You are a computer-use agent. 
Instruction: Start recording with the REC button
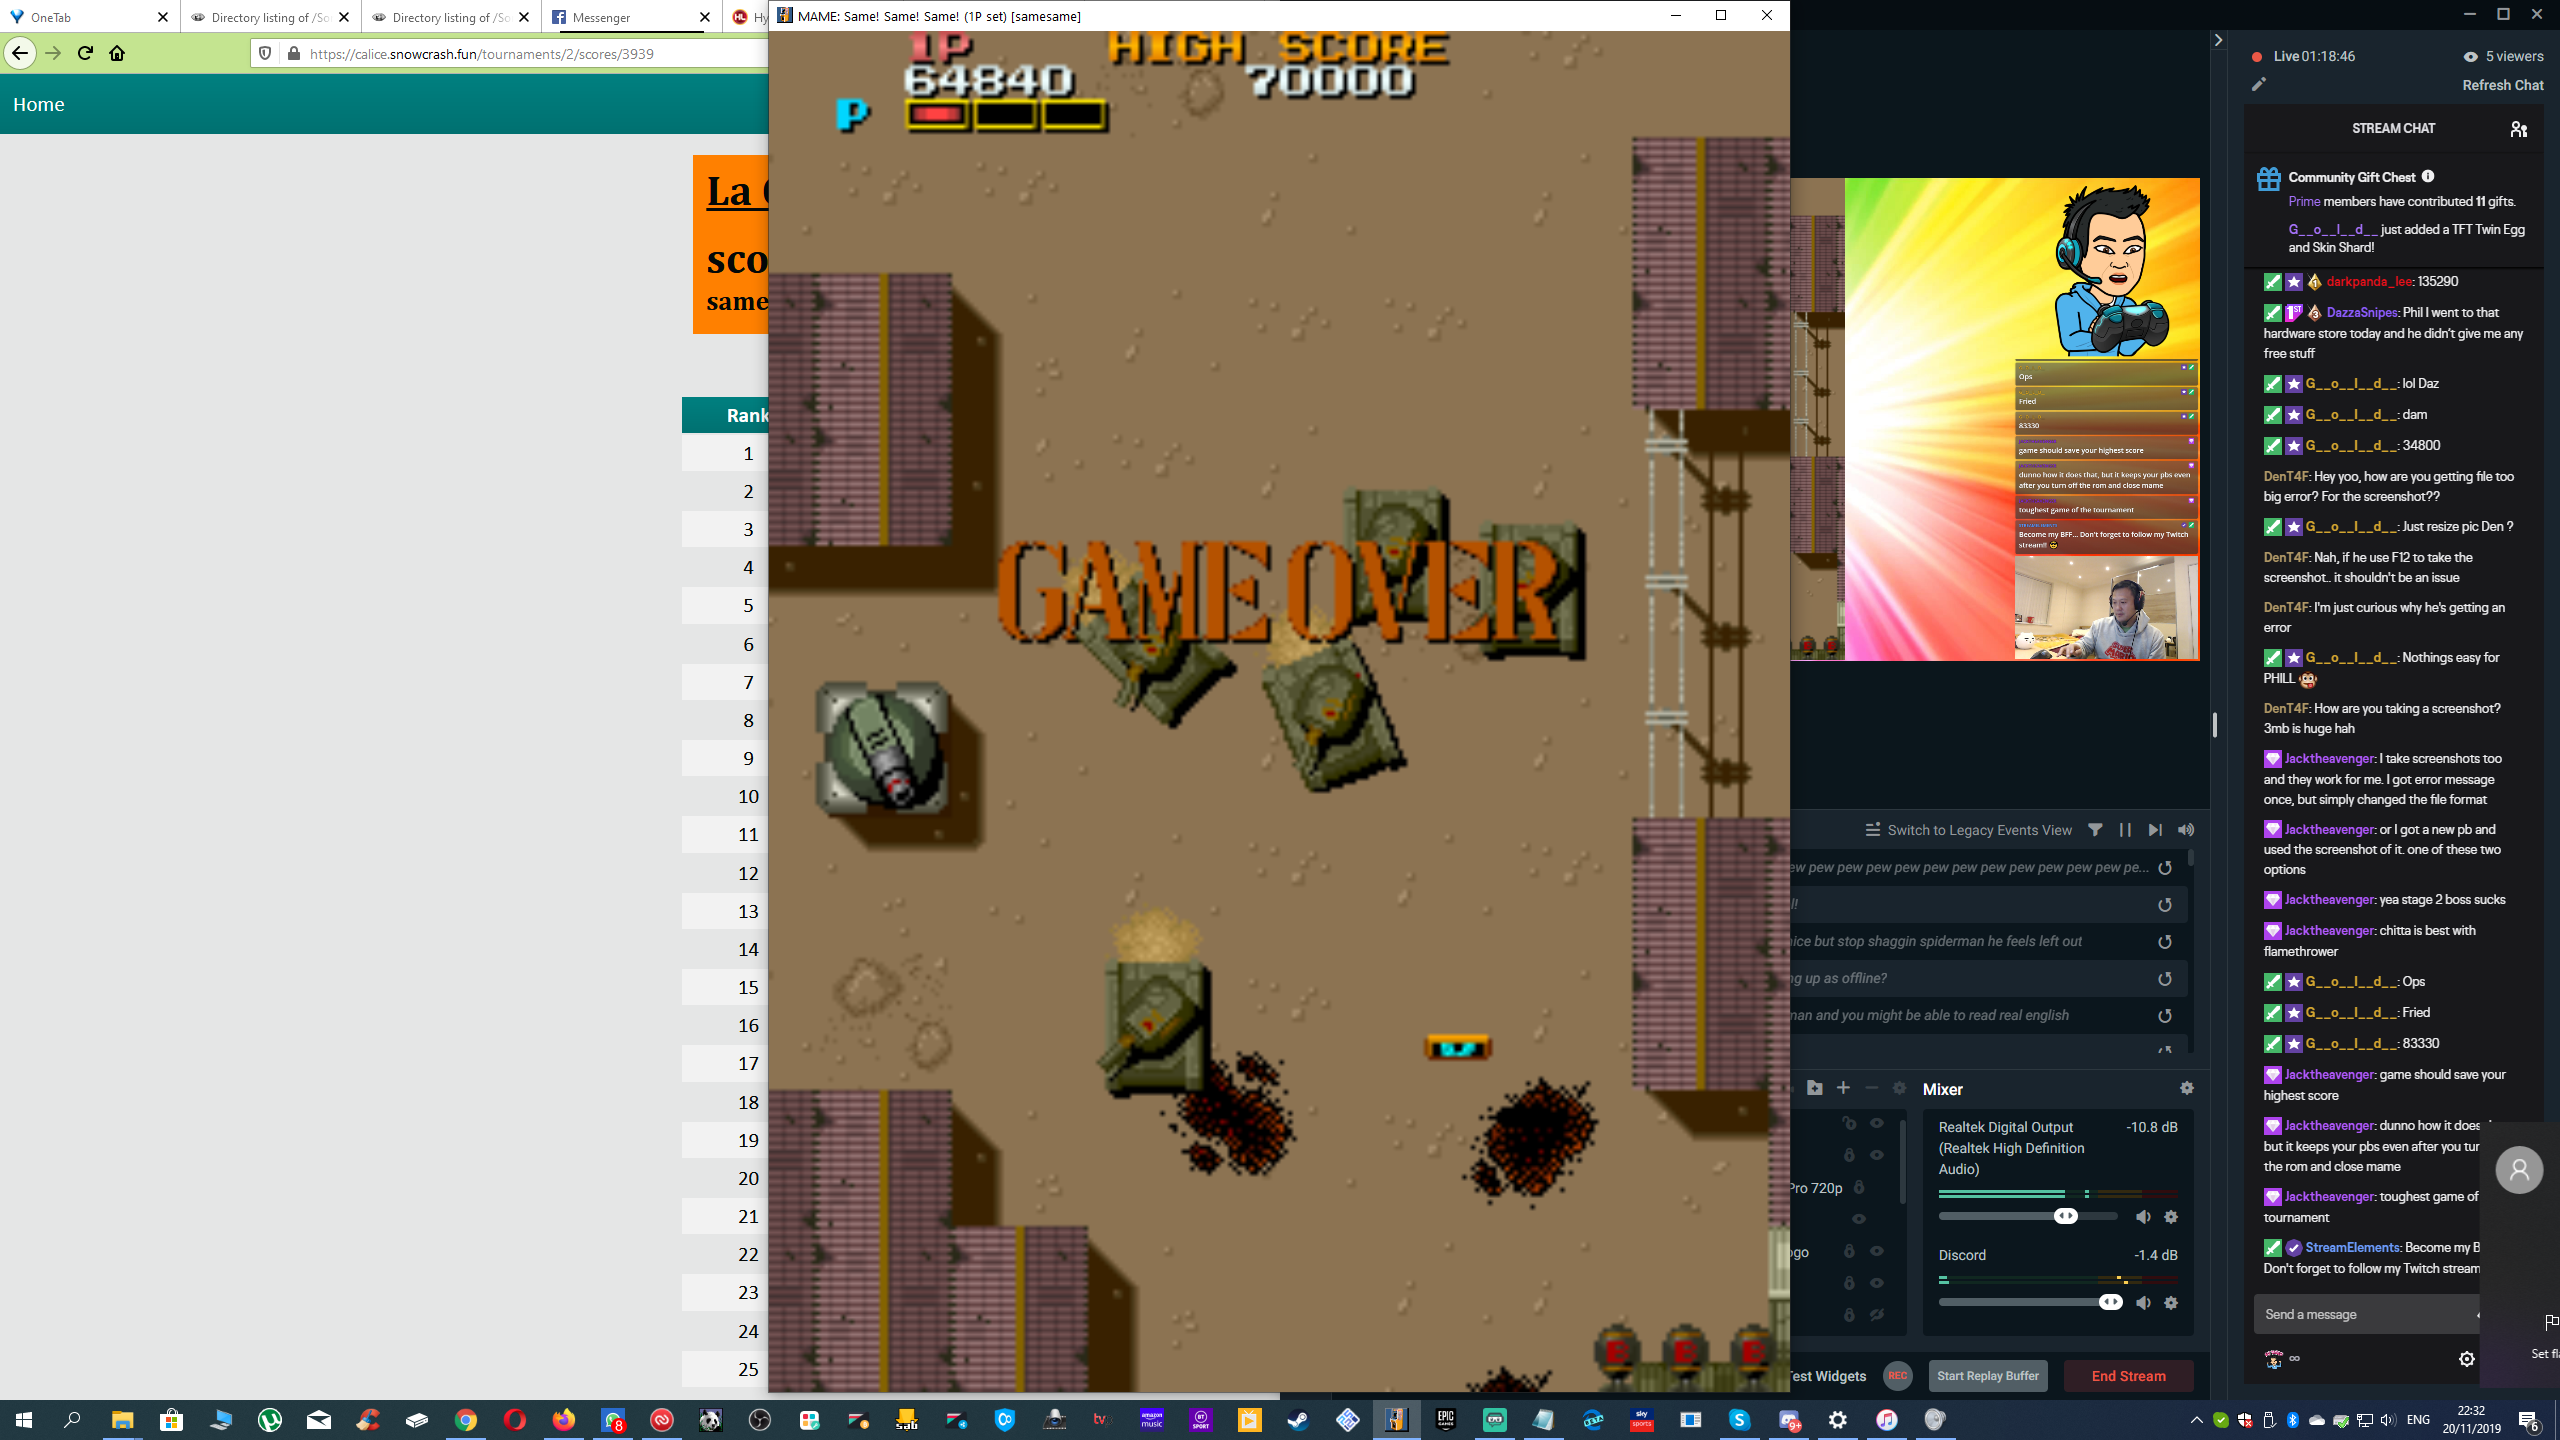(x=1897, y=1376)
